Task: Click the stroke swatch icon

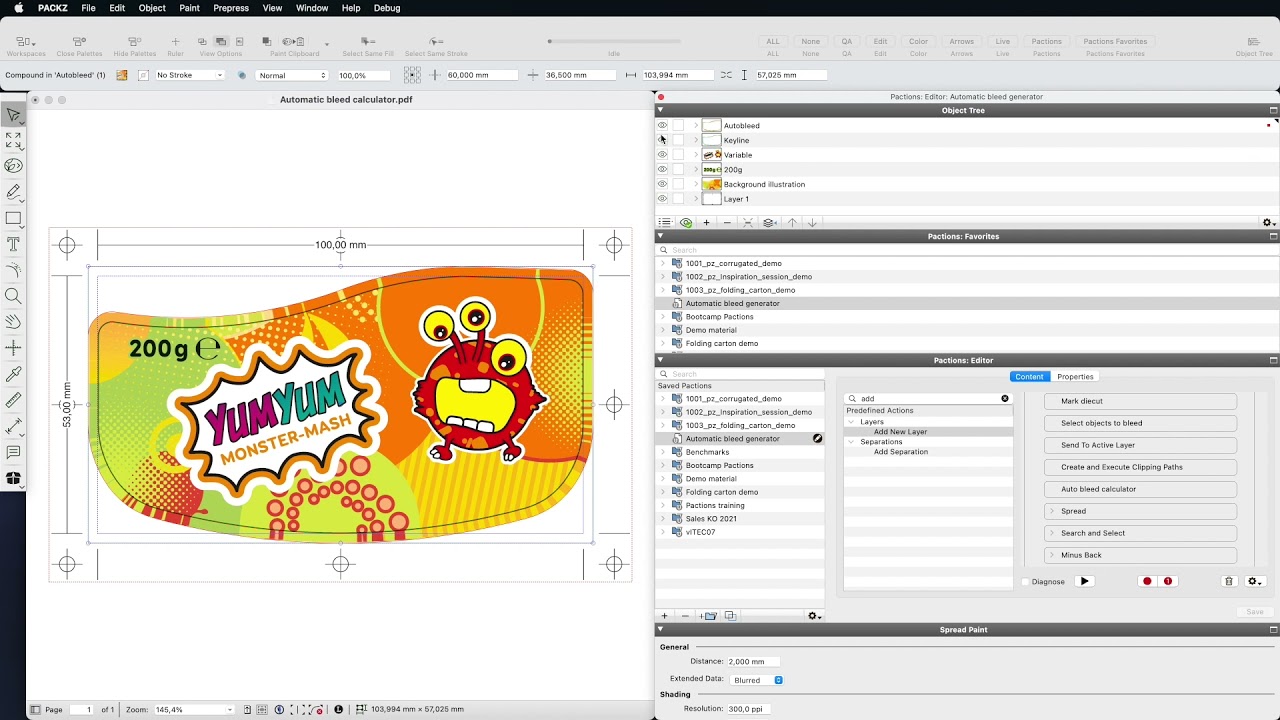Action: click(143, 75)
